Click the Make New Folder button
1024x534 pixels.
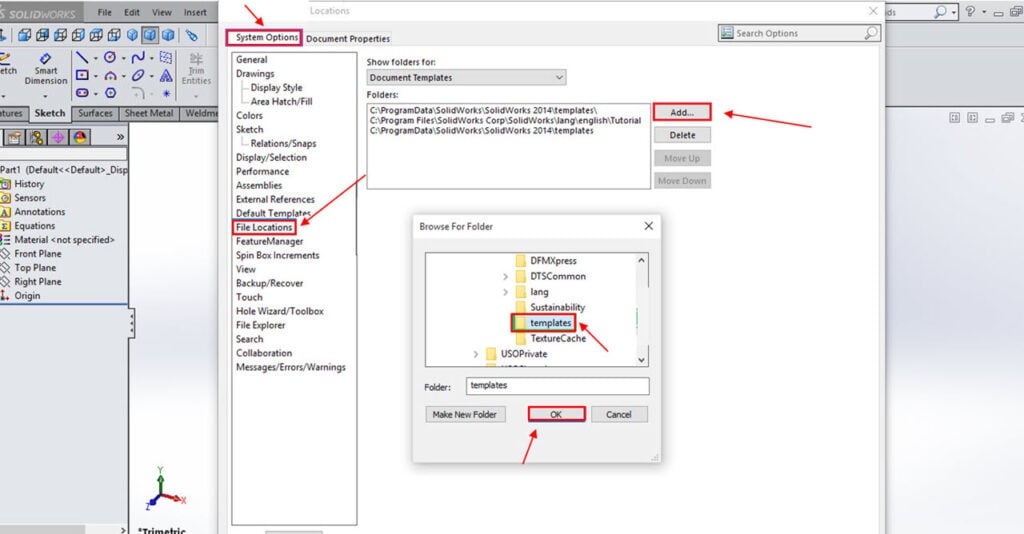pos(465,415)
